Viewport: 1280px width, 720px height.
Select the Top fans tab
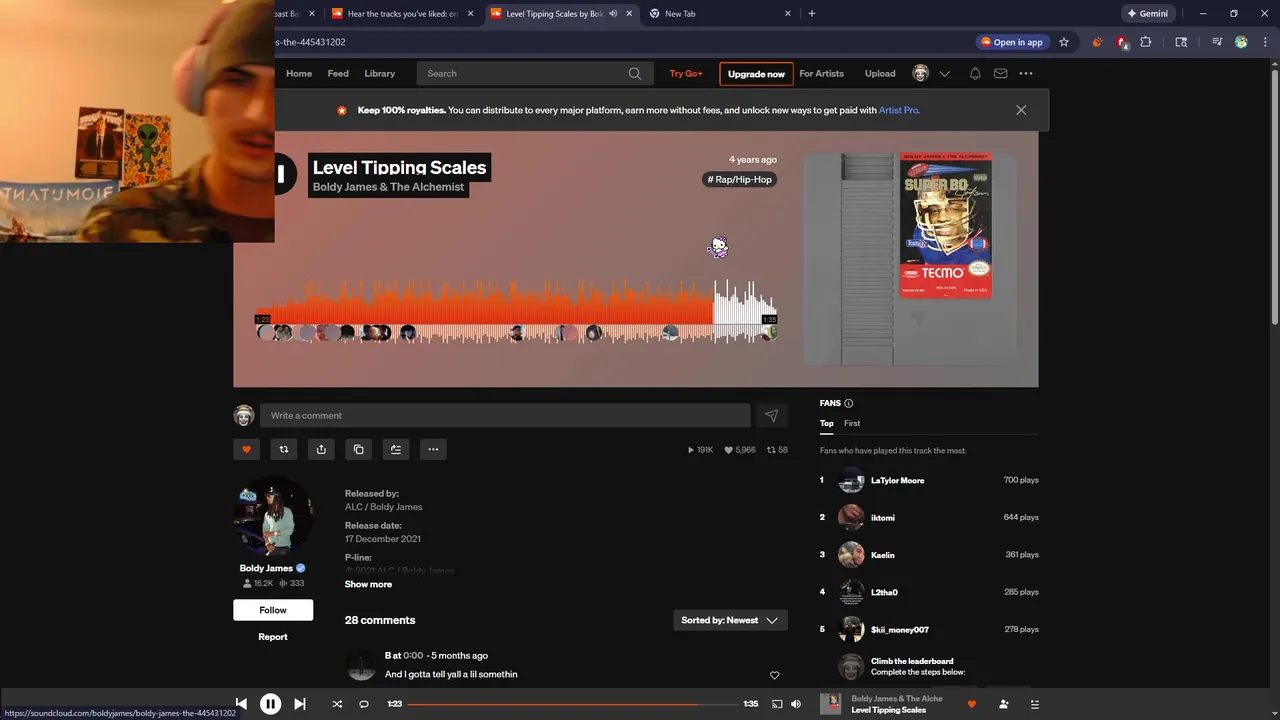click(x=827, y=423)
